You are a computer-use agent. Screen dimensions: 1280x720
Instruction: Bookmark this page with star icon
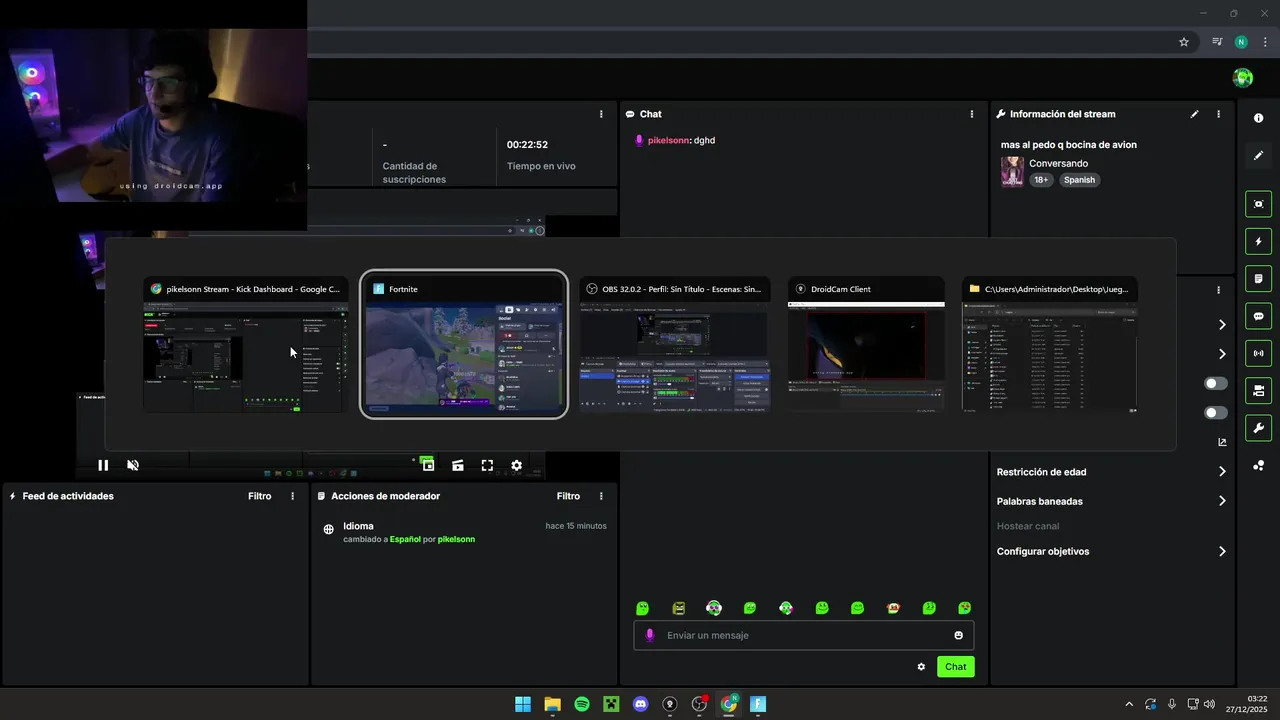(1184, 42)
